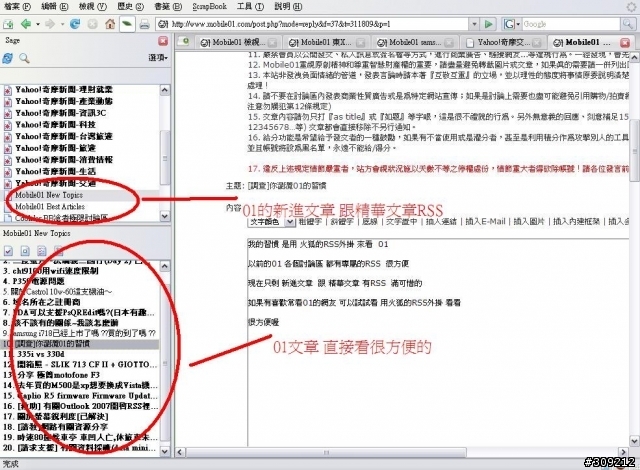Click 插入連結 insert link button
This screenshot has width=640, height=470.
(x=441, y=222)
